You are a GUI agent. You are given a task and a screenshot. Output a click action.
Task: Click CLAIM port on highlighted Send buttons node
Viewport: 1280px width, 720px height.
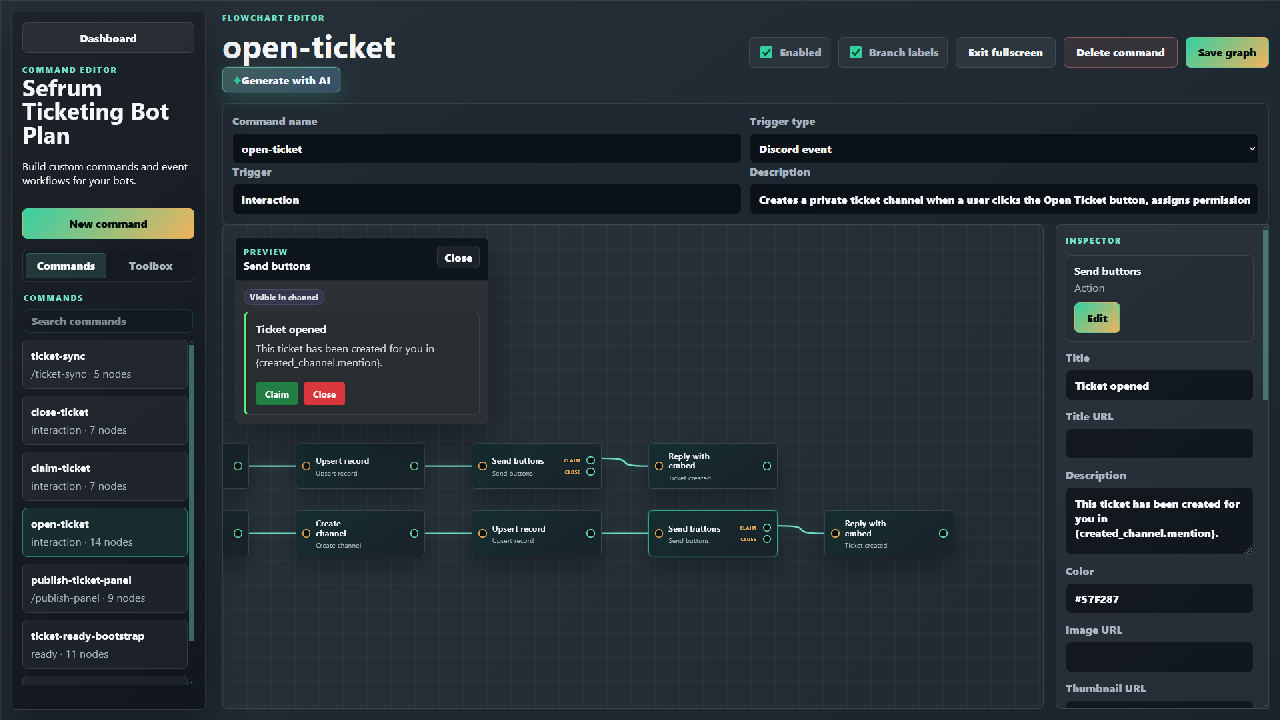[767, 527]
